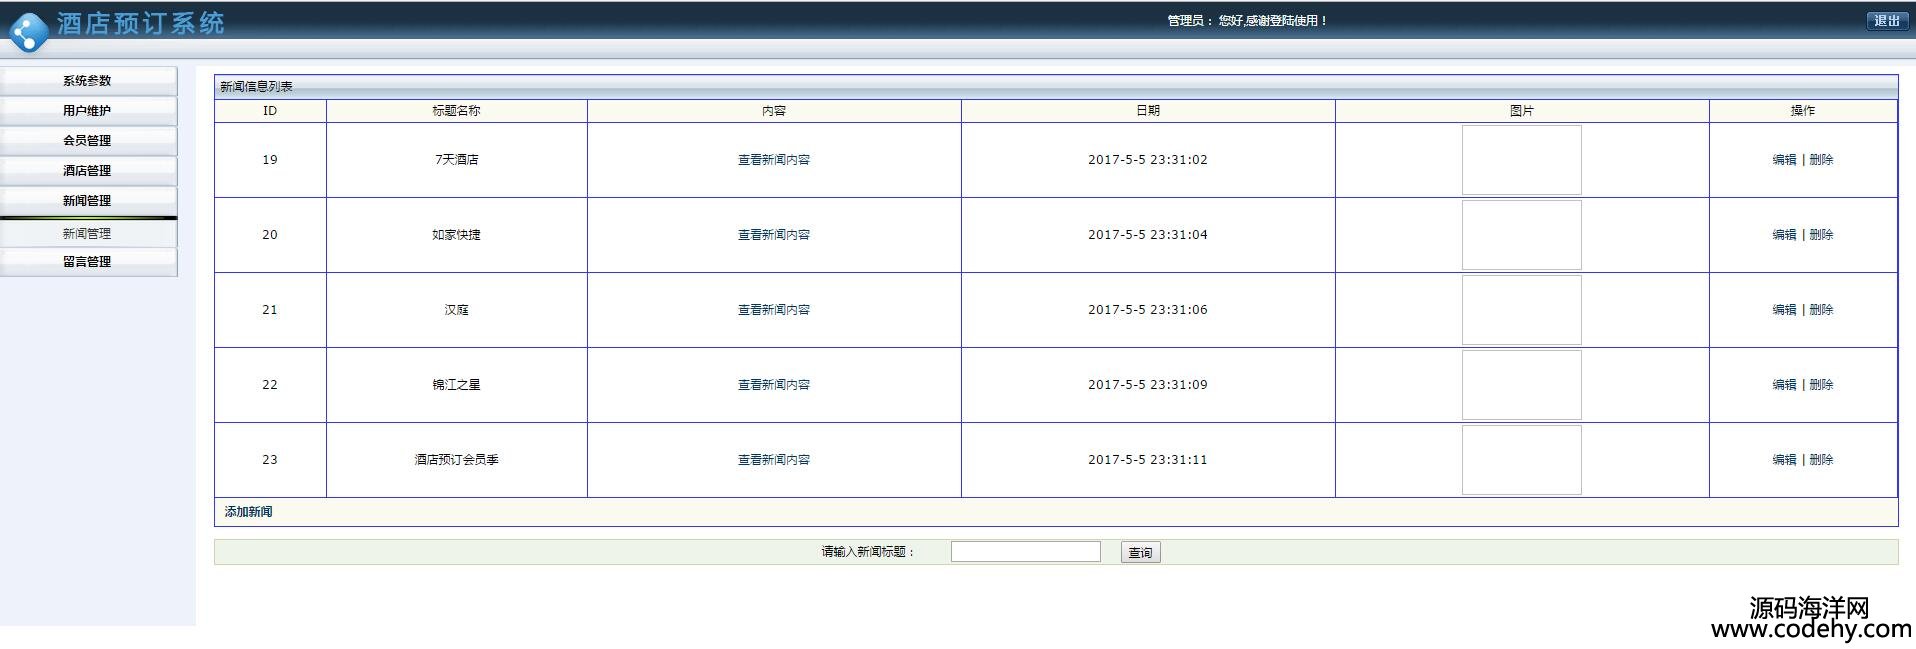Image resolution: width=1916 pixels, height=649 pixels.
Task: Click the 日期 column header
Action: coord(1148,111)
